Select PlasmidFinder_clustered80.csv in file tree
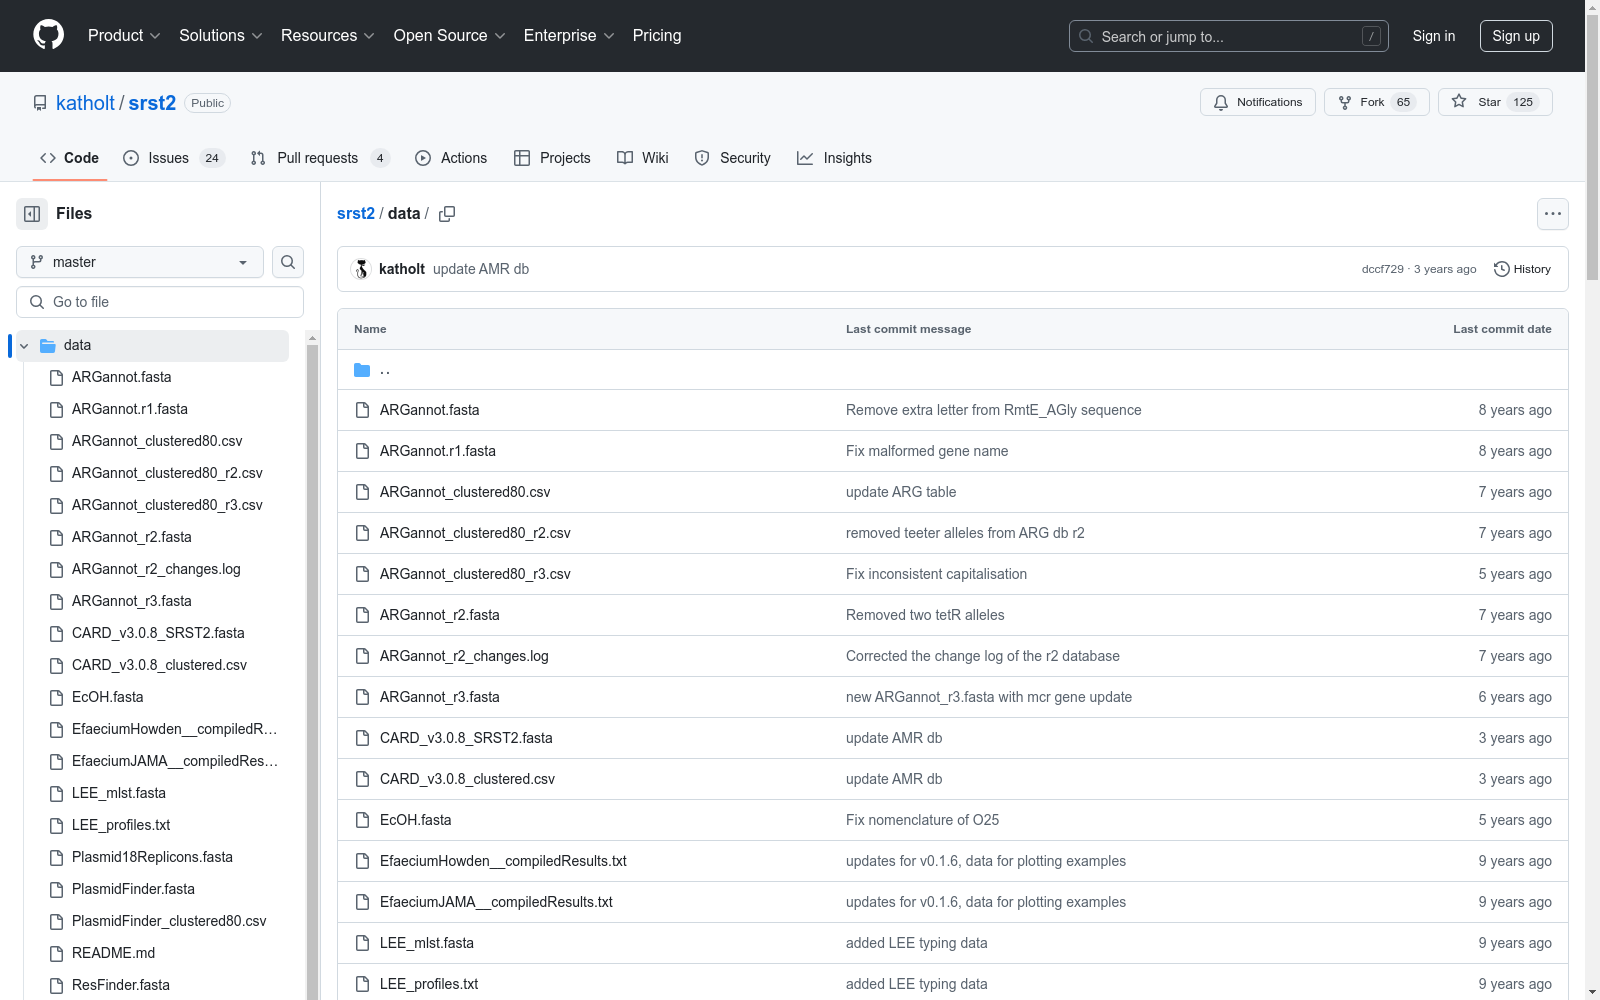The image size is (1600, 1000). click(169, 921)
